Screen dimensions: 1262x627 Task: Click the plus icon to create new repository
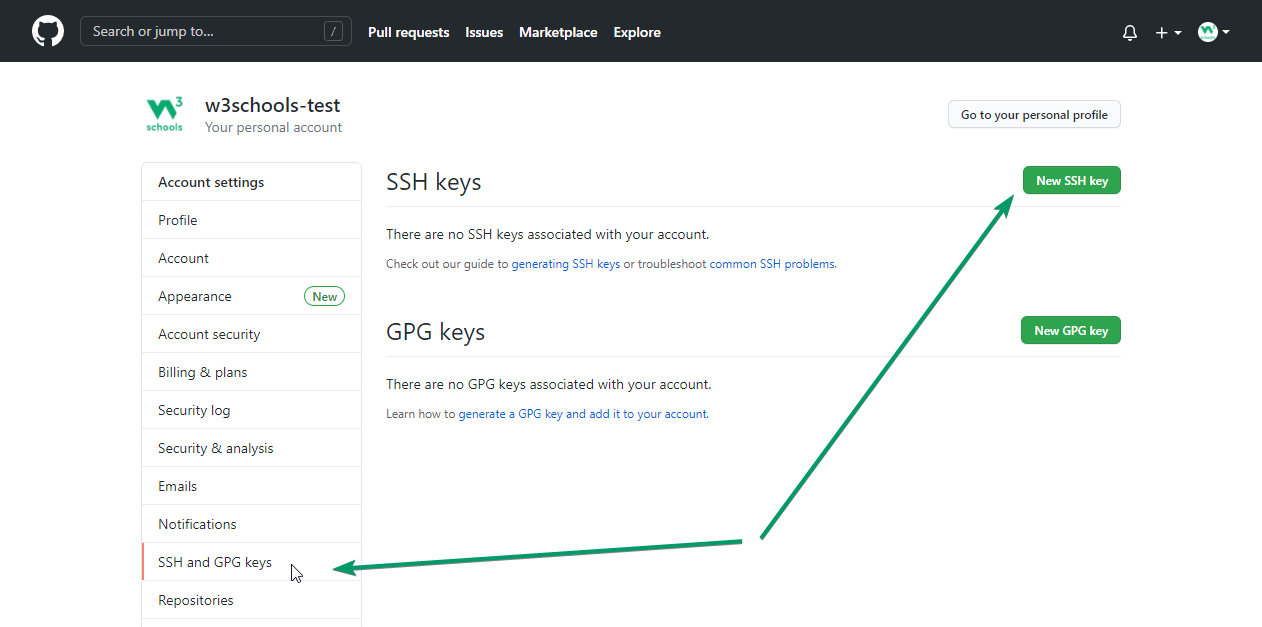click(x=1161, y=32)
